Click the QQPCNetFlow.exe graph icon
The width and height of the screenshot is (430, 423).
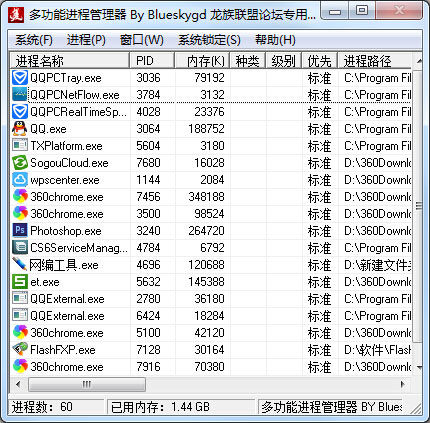click(20, 95)
